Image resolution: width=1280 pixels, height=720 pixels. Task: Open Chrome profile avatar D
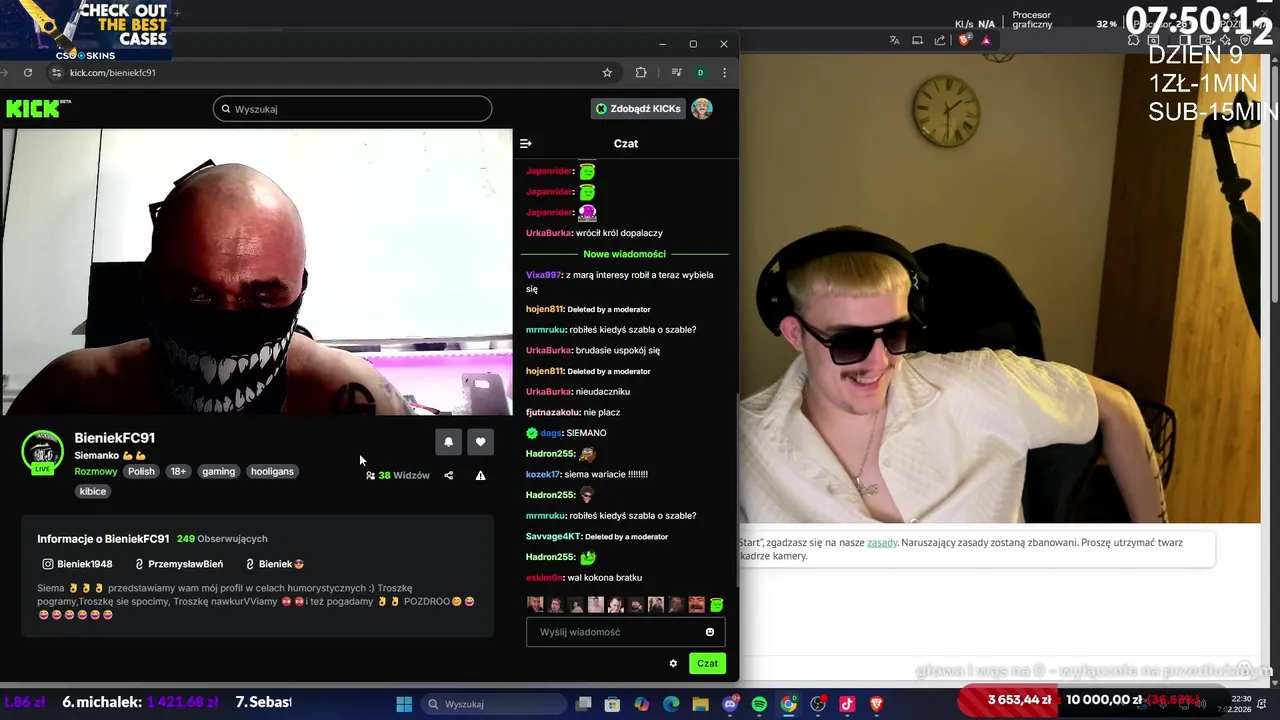tap(700, 73)
